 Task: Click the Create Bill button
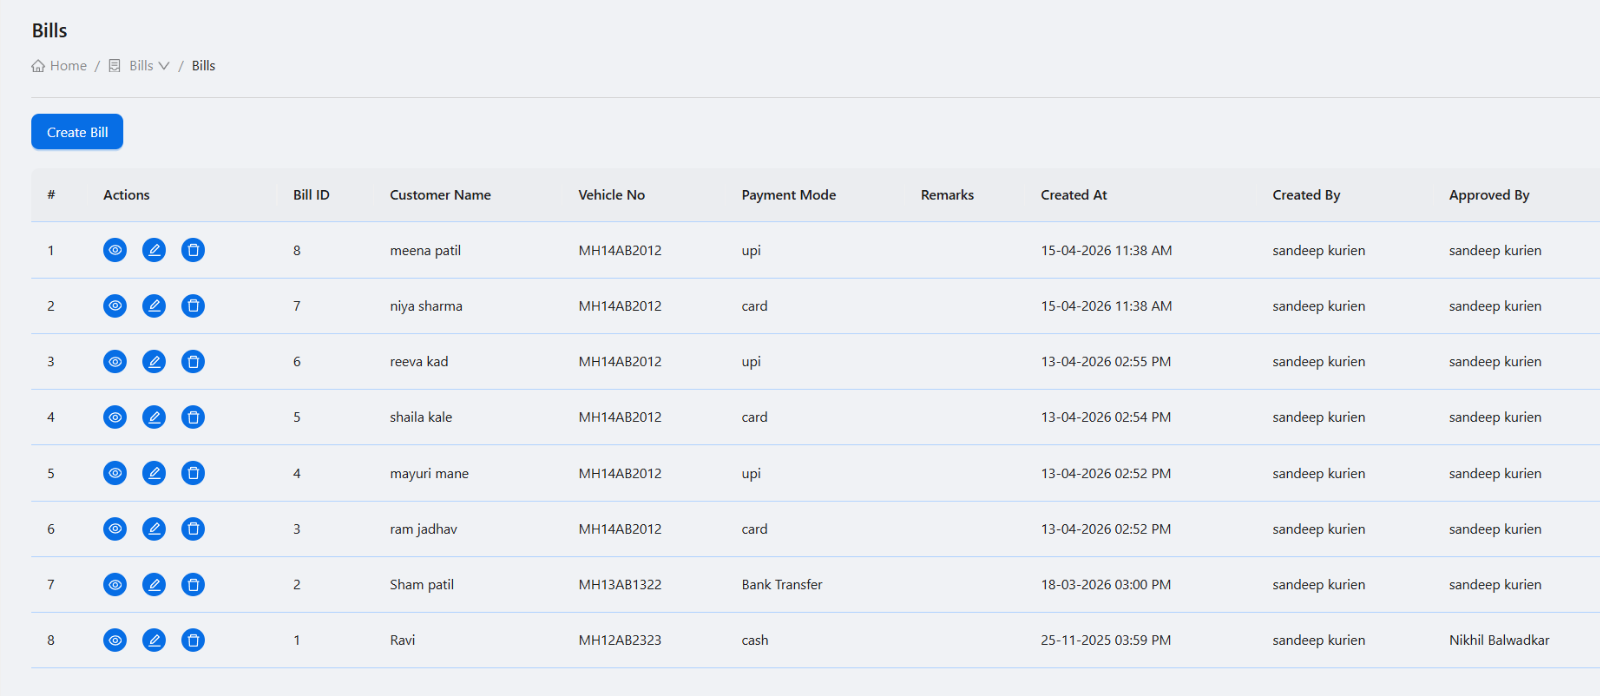(x=77, y=132)
